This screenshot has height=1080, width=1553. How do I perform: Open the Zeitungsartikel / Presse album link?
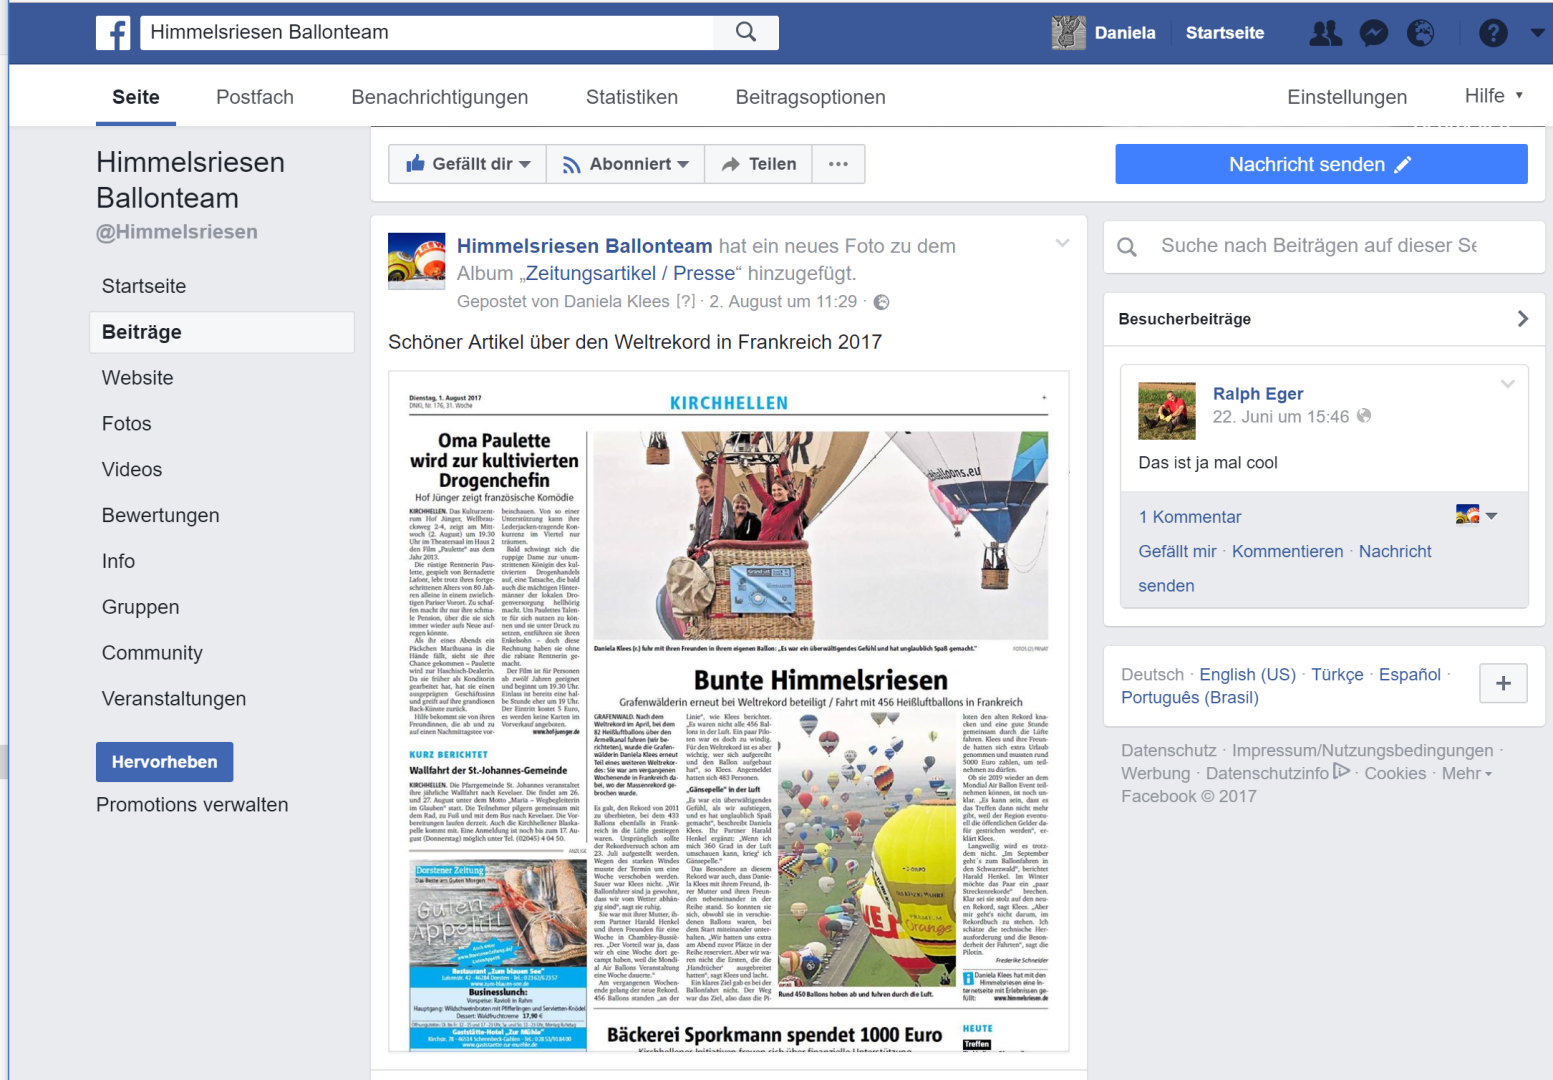[630, 273]
